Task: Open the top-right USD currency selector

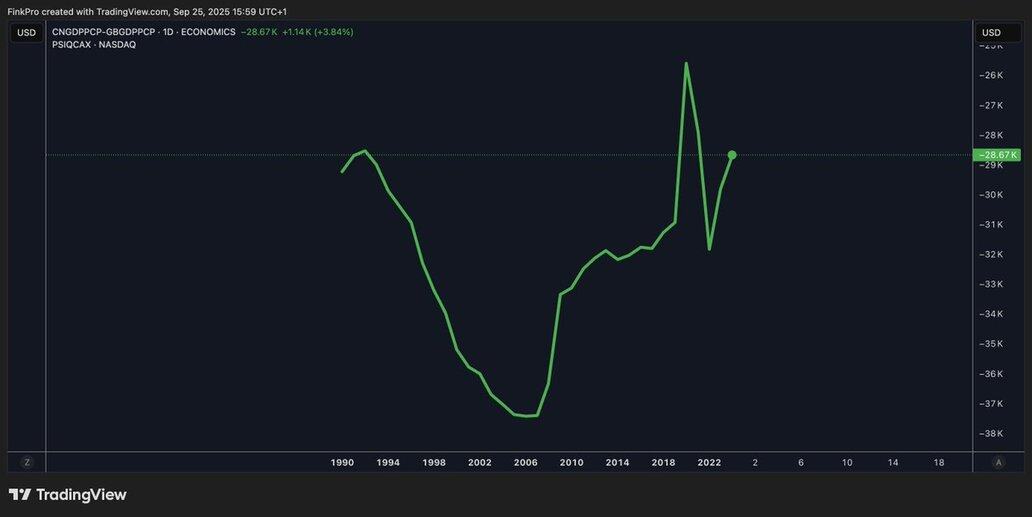Action: pos(991,33)
